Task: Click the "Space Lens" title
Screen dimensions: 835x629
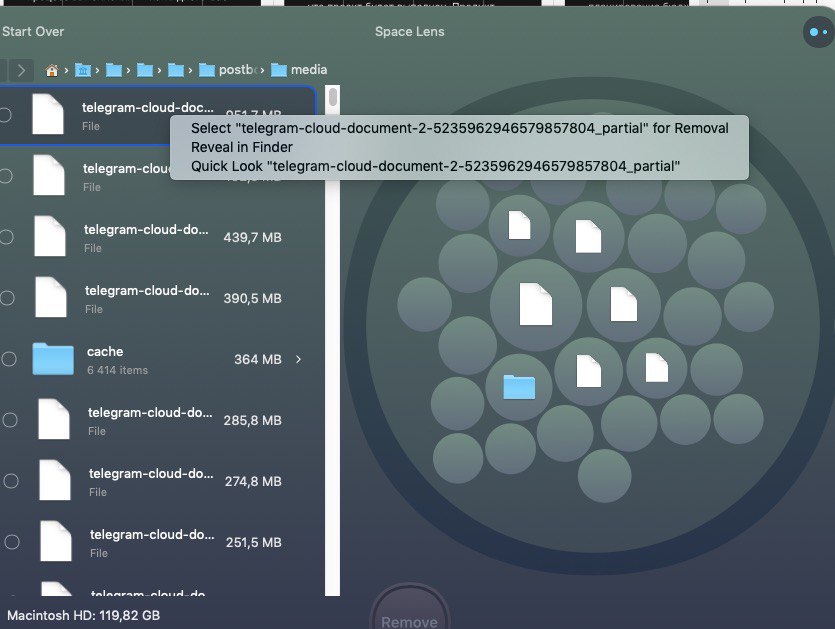Action: tap(410, 31)
